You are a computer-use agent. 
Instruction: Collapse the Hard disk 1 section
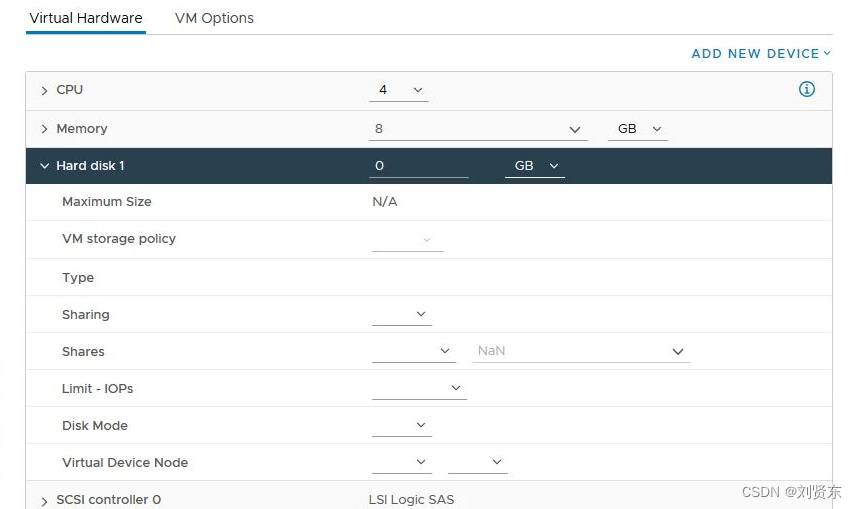pos(44,166)
